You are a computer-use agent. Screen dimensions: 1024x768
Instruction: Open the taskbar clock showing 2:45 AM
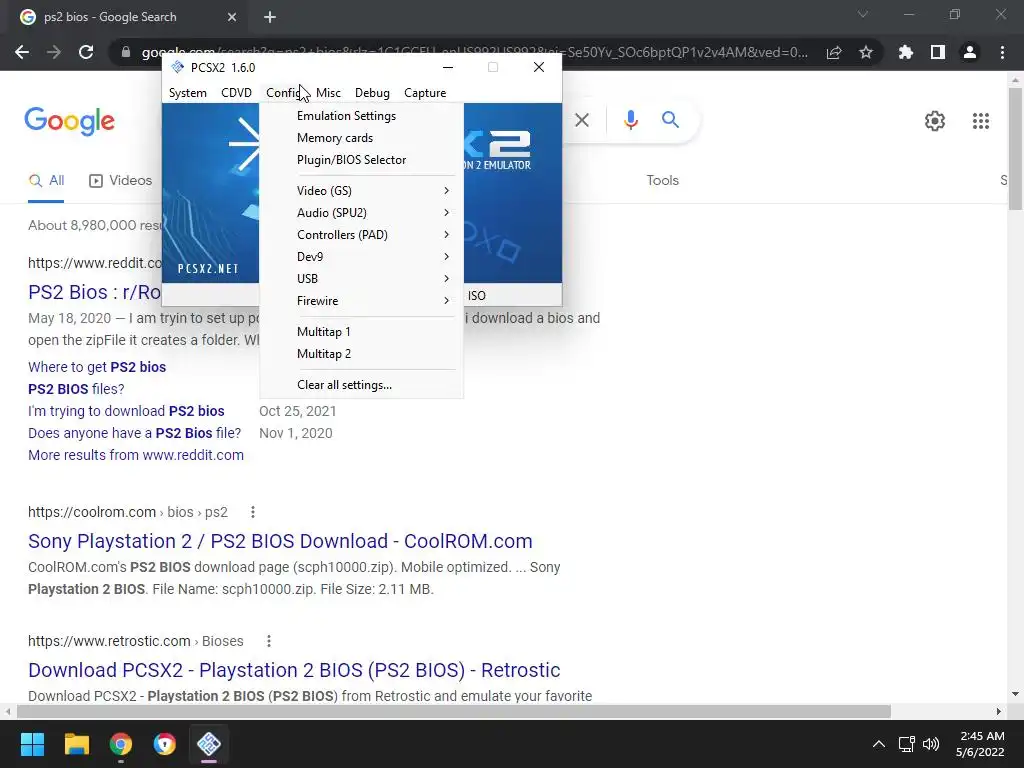tap(981, 744)
